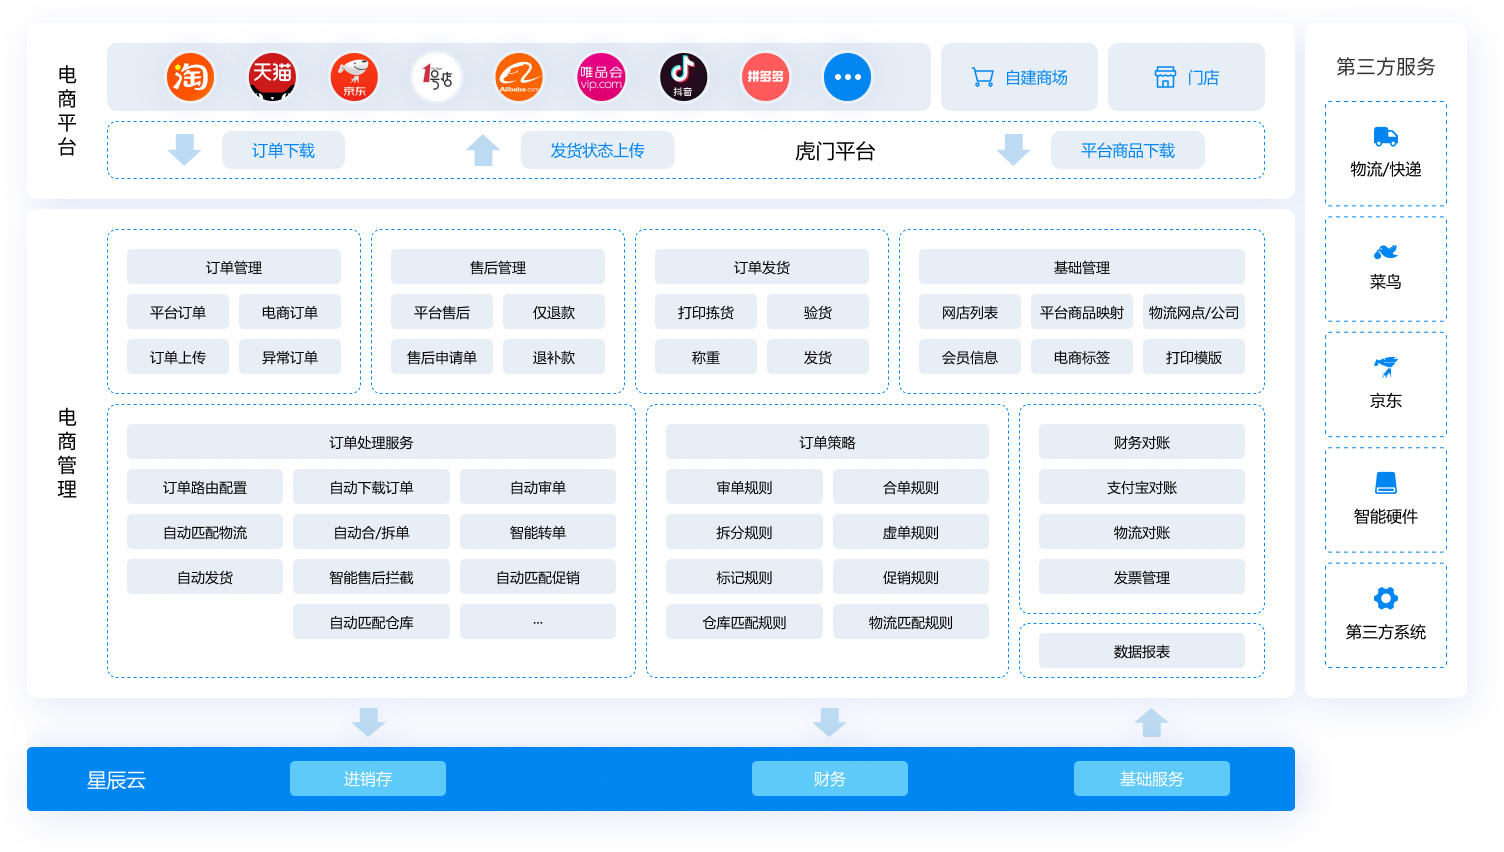
Task: Open the 第三方服务 sidebar panel
Action: point(1385,67)
